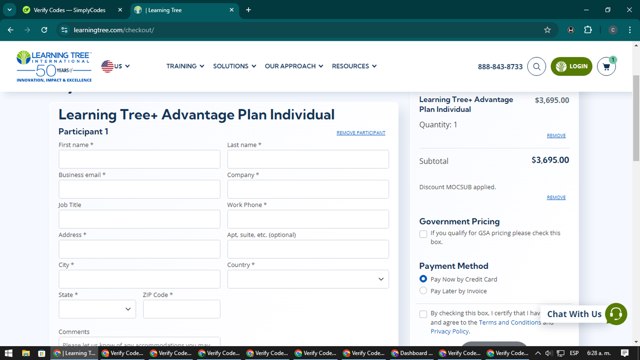Remove the Advantage Plan item from cart
Screen dimensions: 640x360
point(556,136)
